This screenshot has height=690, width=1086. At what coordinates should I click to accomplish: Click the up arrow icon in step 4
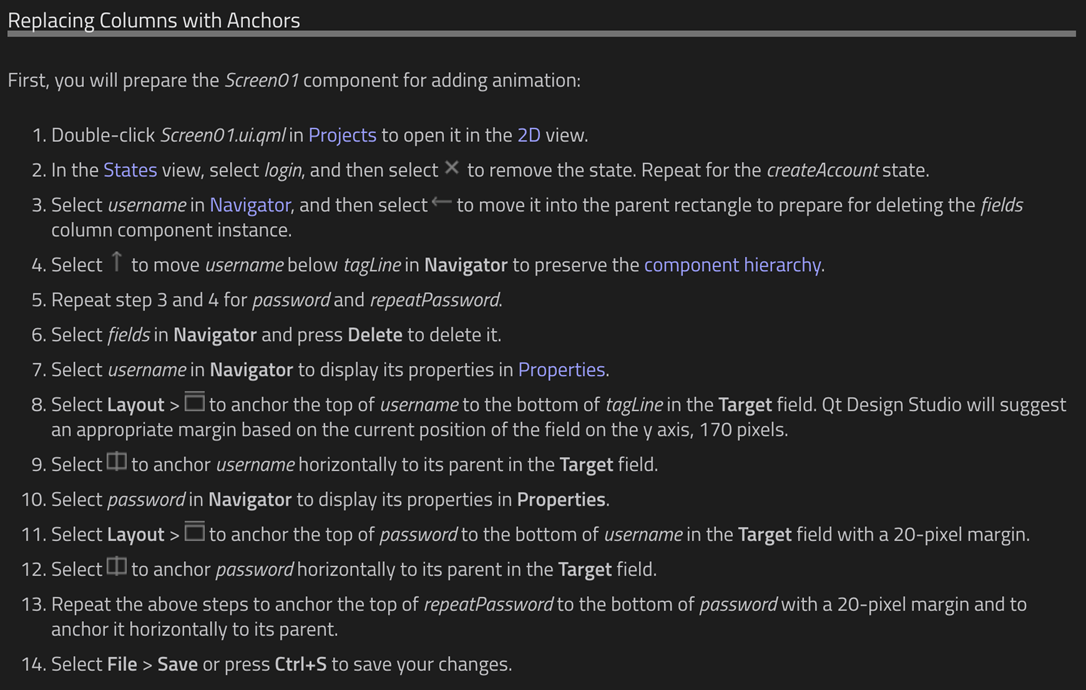point(116,262)
